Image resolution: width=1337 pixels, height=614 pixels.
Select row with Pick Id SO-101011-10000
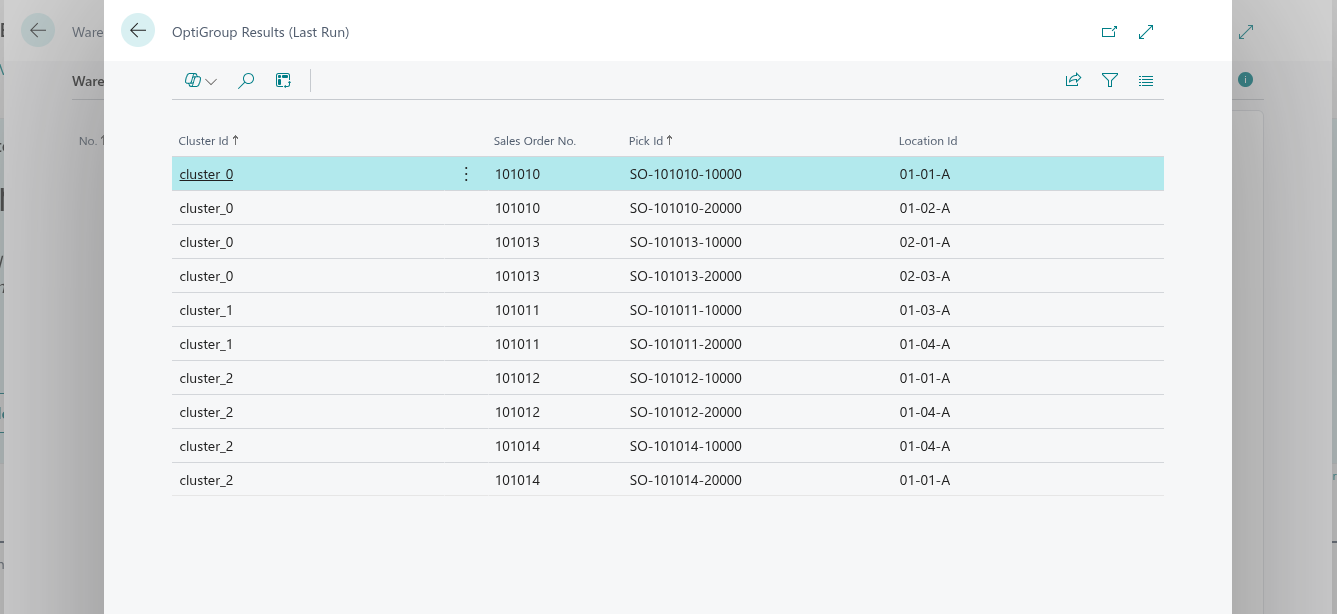[x=685, y=310]
